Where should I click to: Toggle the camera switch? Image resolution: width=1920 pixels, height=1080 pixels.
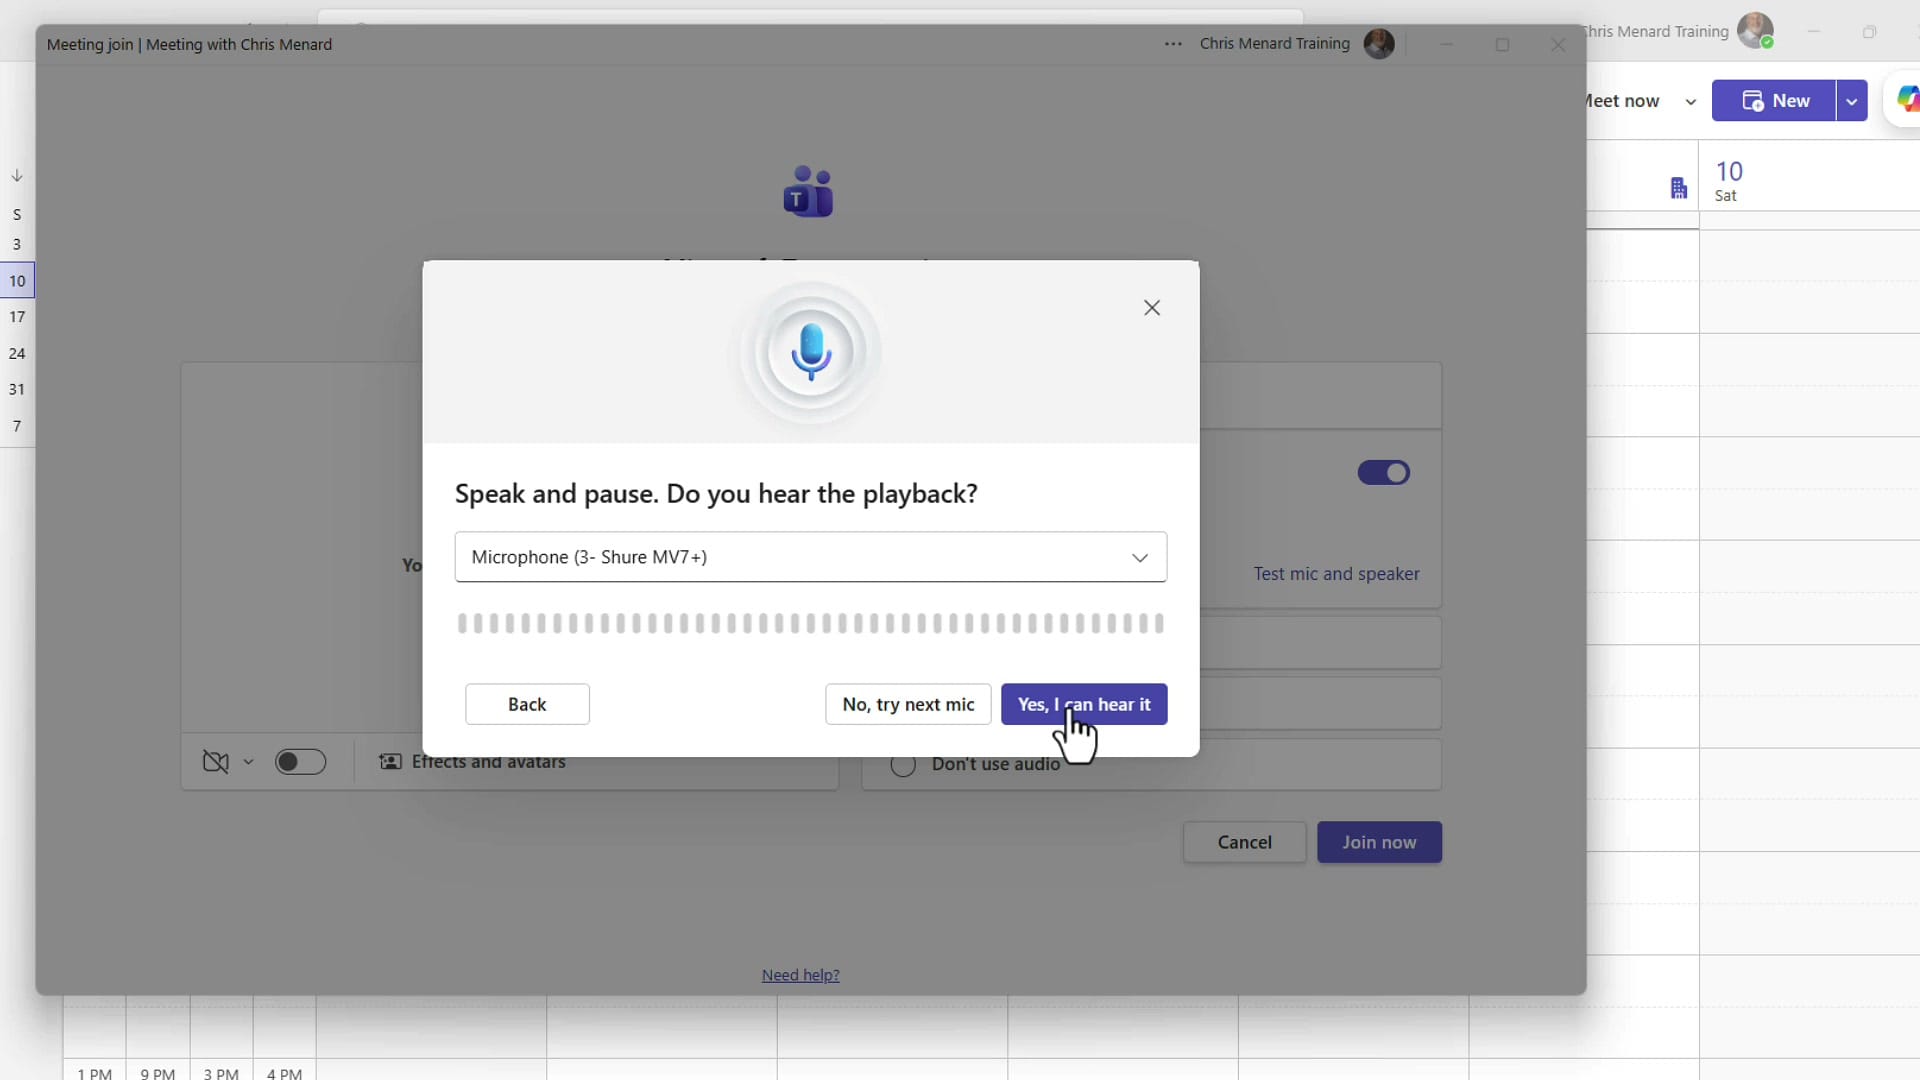[300, 762]
